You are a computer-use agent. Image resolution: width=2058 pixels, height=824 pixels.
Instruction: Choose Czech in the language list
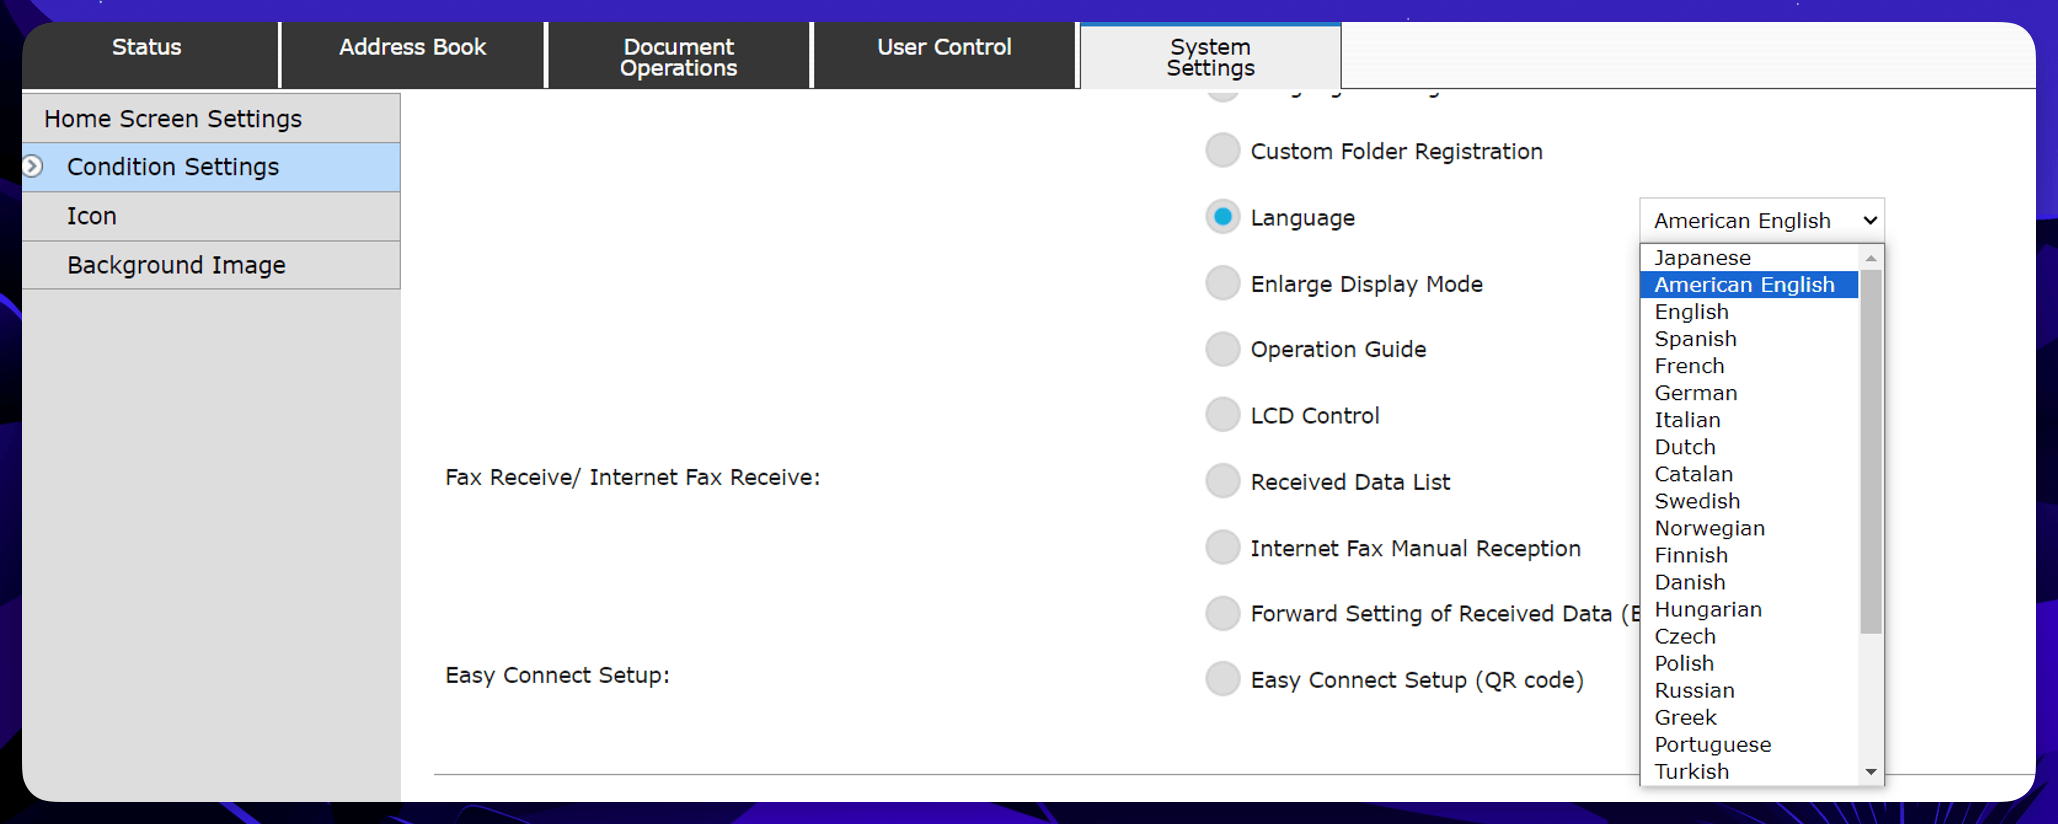point(1749,636)
